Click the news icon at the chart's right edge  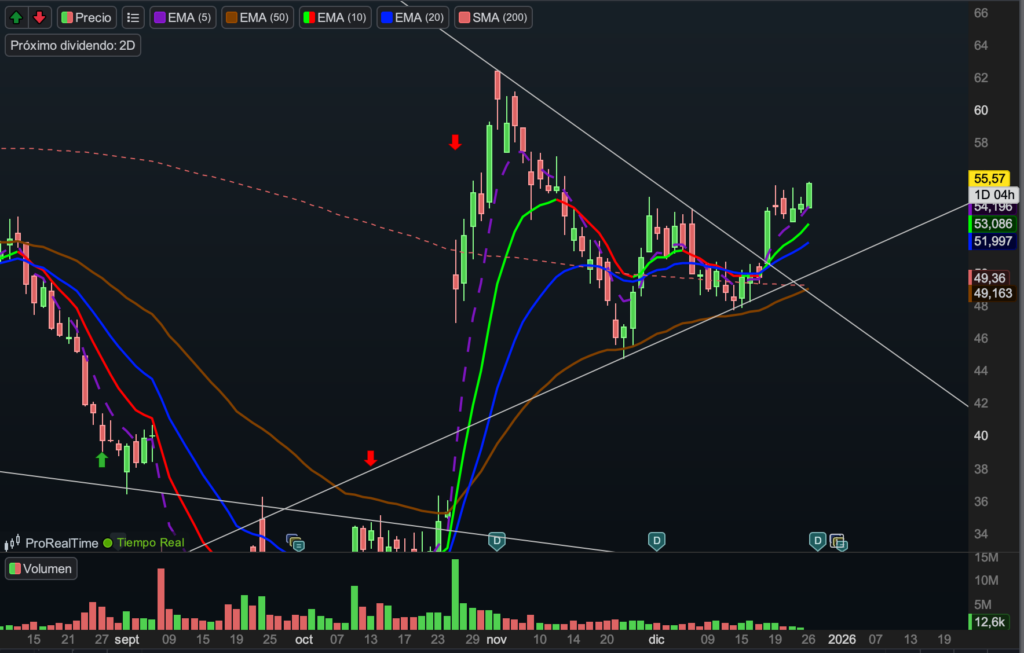(x=838, y=542)
